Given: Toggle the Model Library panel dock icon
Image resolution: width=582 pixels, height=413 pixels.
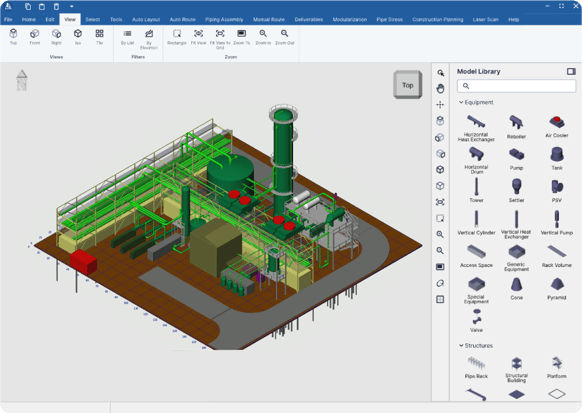Looking at the screenshot, I should [x=571, y=71].
